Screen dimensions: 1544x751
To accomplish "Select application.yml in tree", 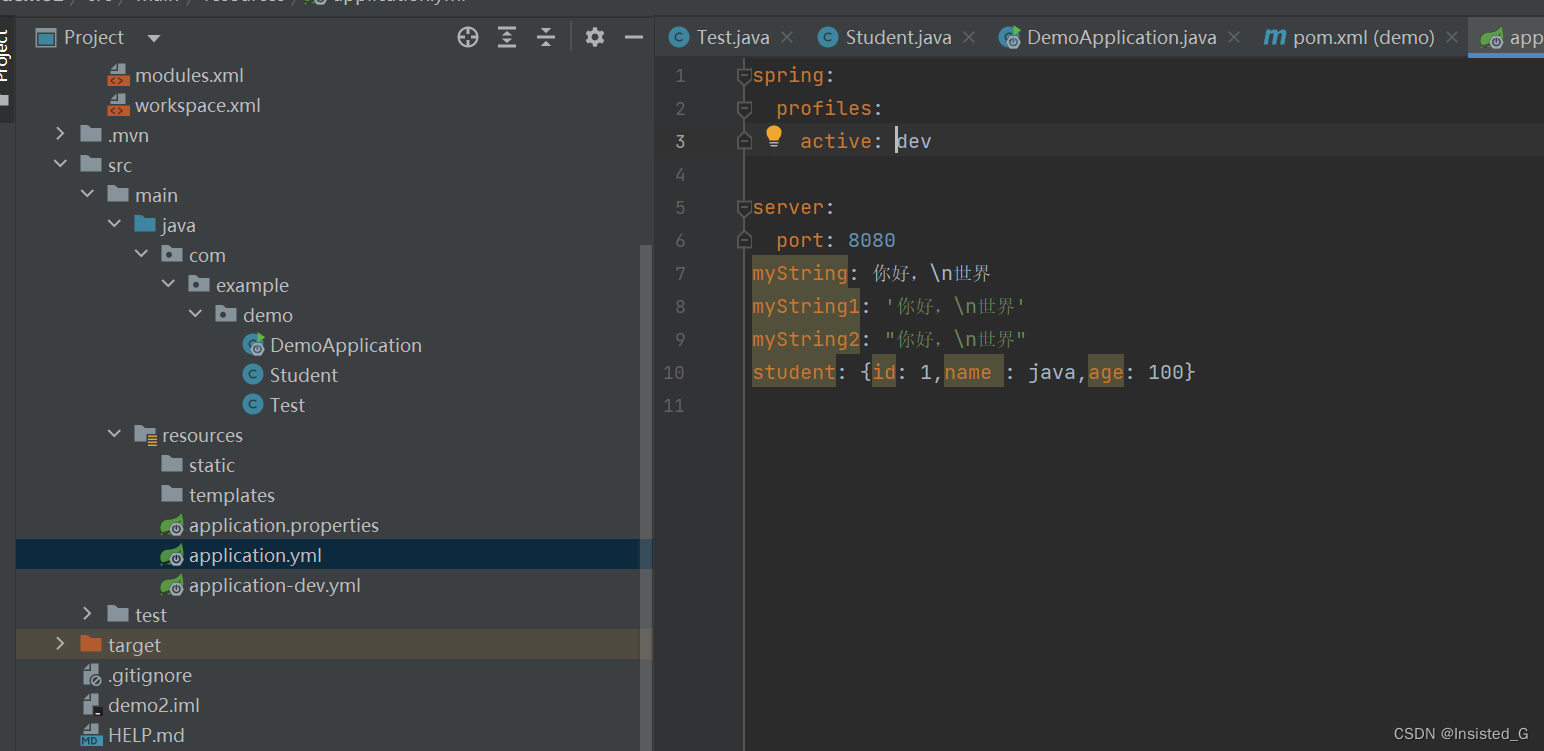I will (255, 555).
